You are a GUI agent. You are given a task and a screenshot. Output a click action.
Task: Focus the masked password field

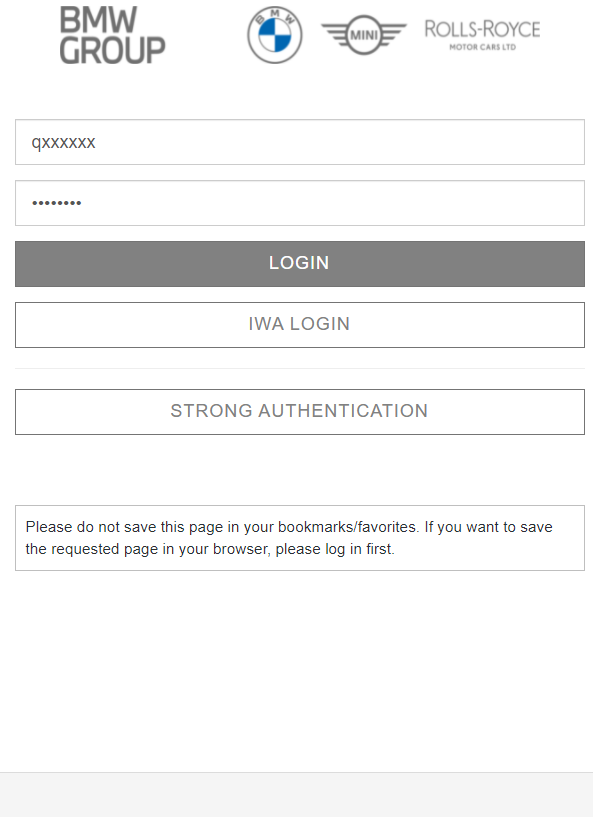tap(300, 203)
